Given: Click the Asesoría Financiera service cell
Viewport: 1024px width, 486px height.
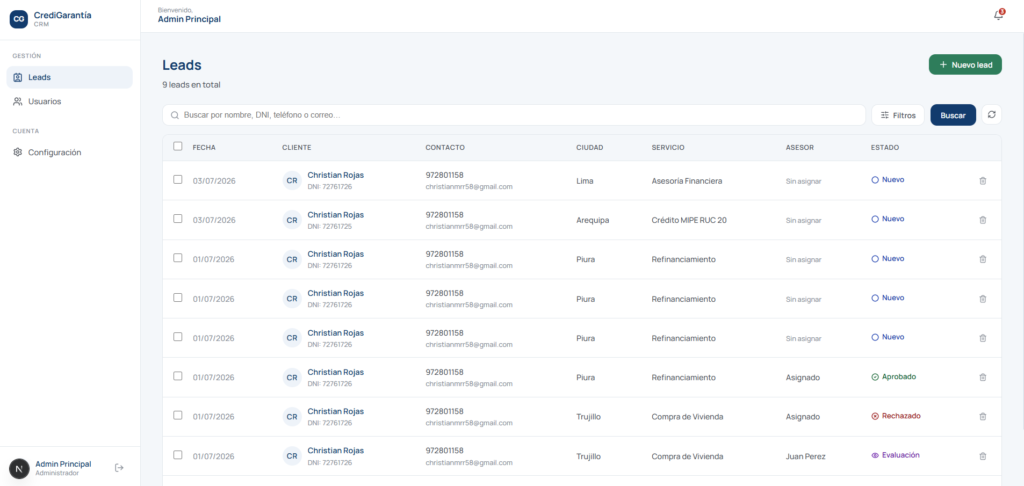Looking at the screenshot, I should click(686, 181).
